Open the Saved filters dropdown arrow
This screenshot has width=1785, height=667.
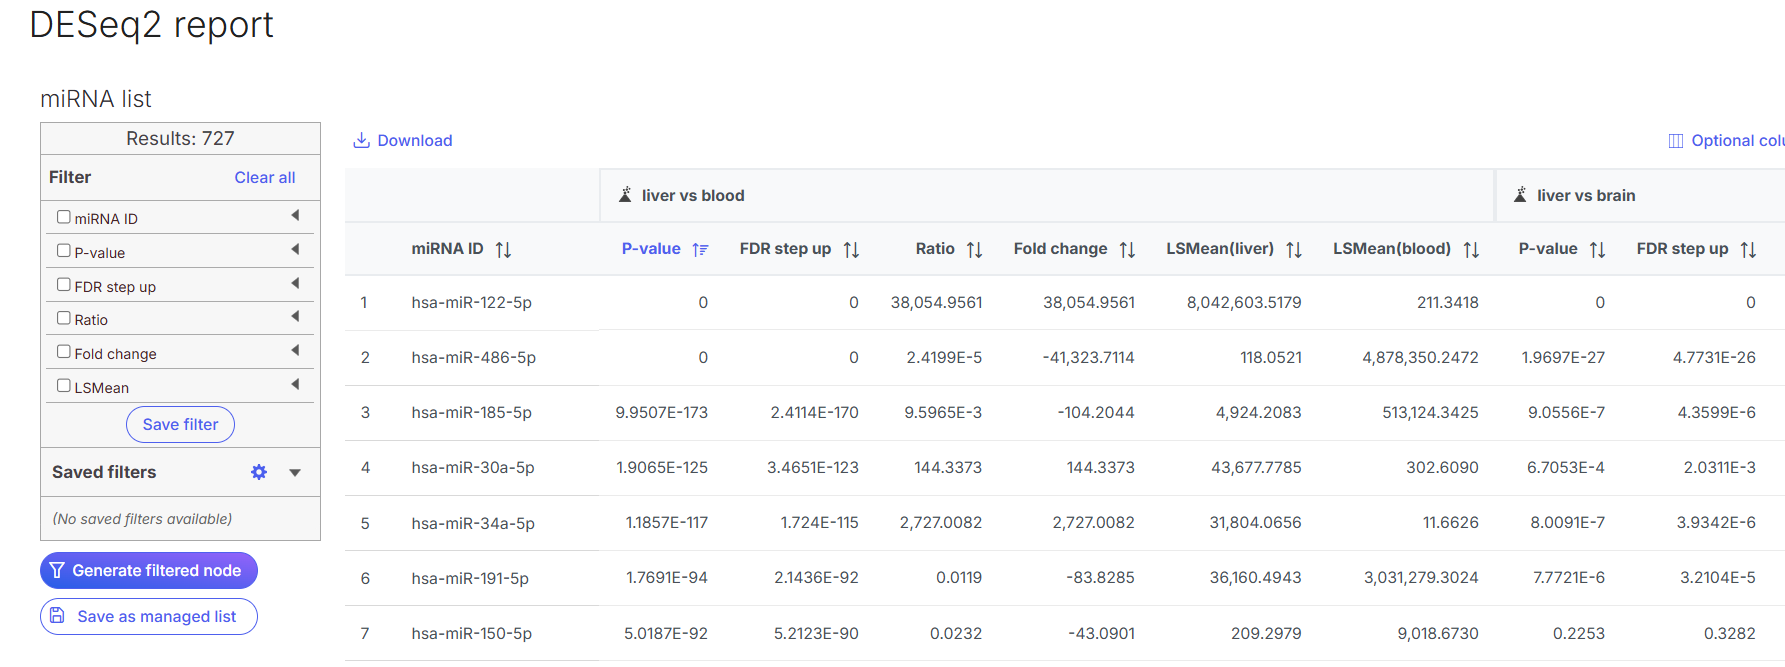coord(295,473)
